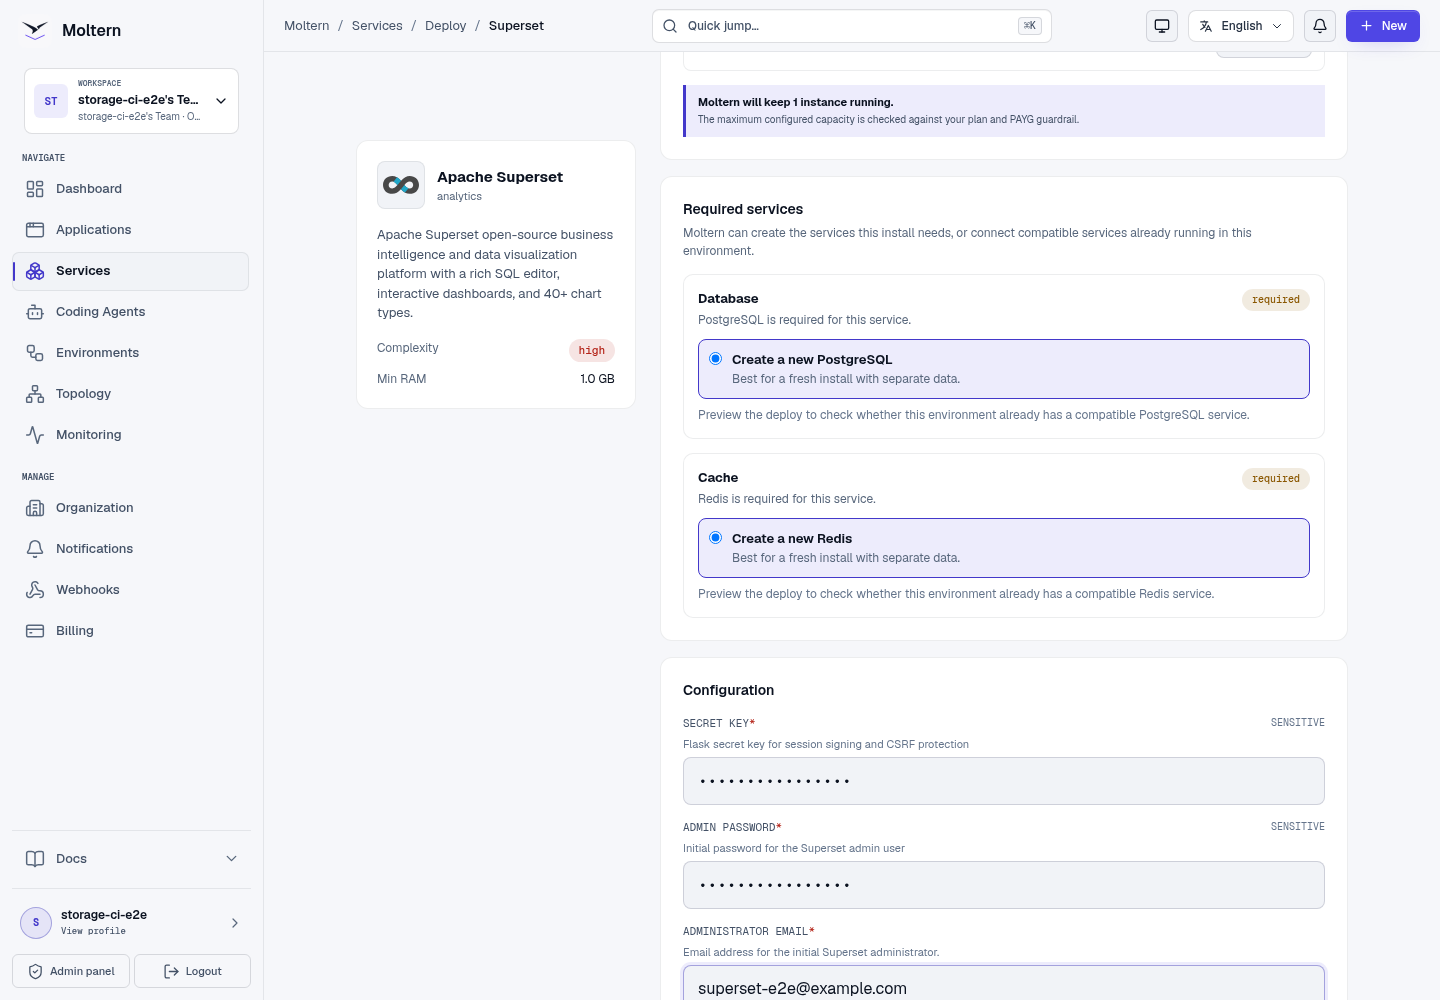Click the Admin Password field
The width and height of the screenshot is (1440, 1000).
tap(1004, 885)
